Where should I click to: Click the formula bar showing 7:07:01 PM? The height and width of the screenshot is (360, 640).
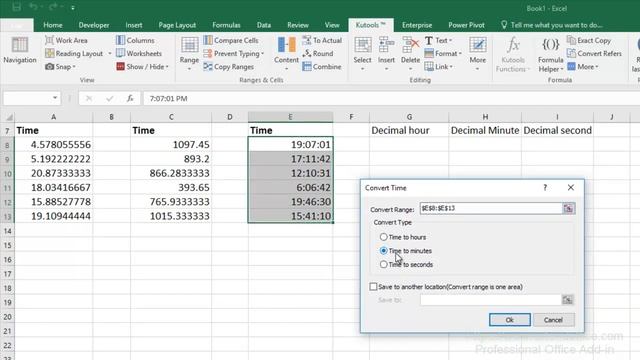(391, 98)
